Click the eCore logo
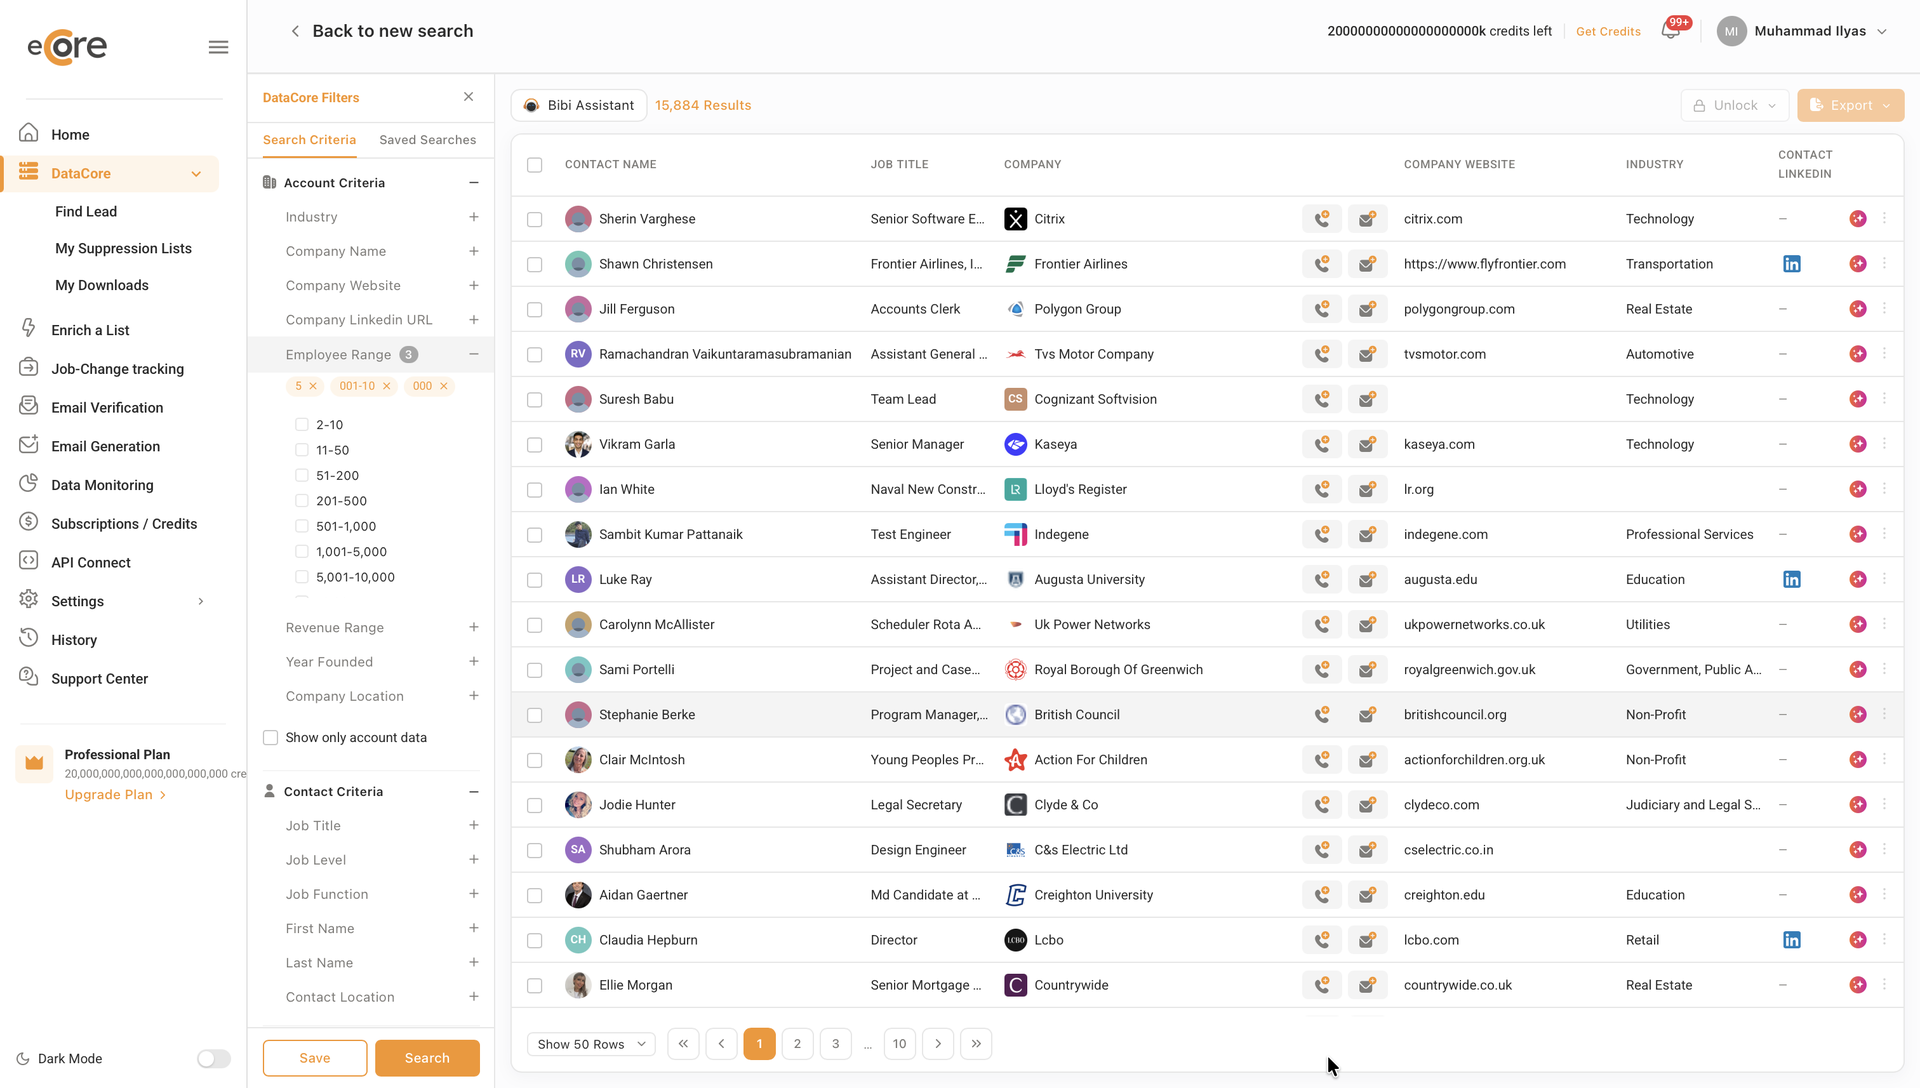 (67, 47)
